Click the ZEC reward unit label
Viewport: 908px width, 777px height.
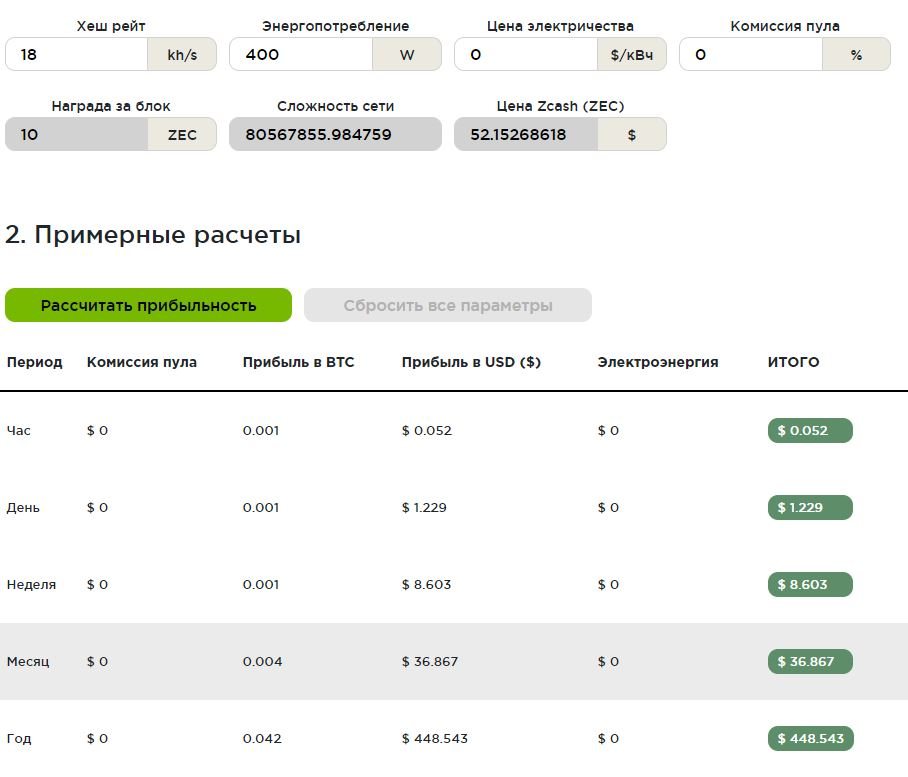pos(182,134)
